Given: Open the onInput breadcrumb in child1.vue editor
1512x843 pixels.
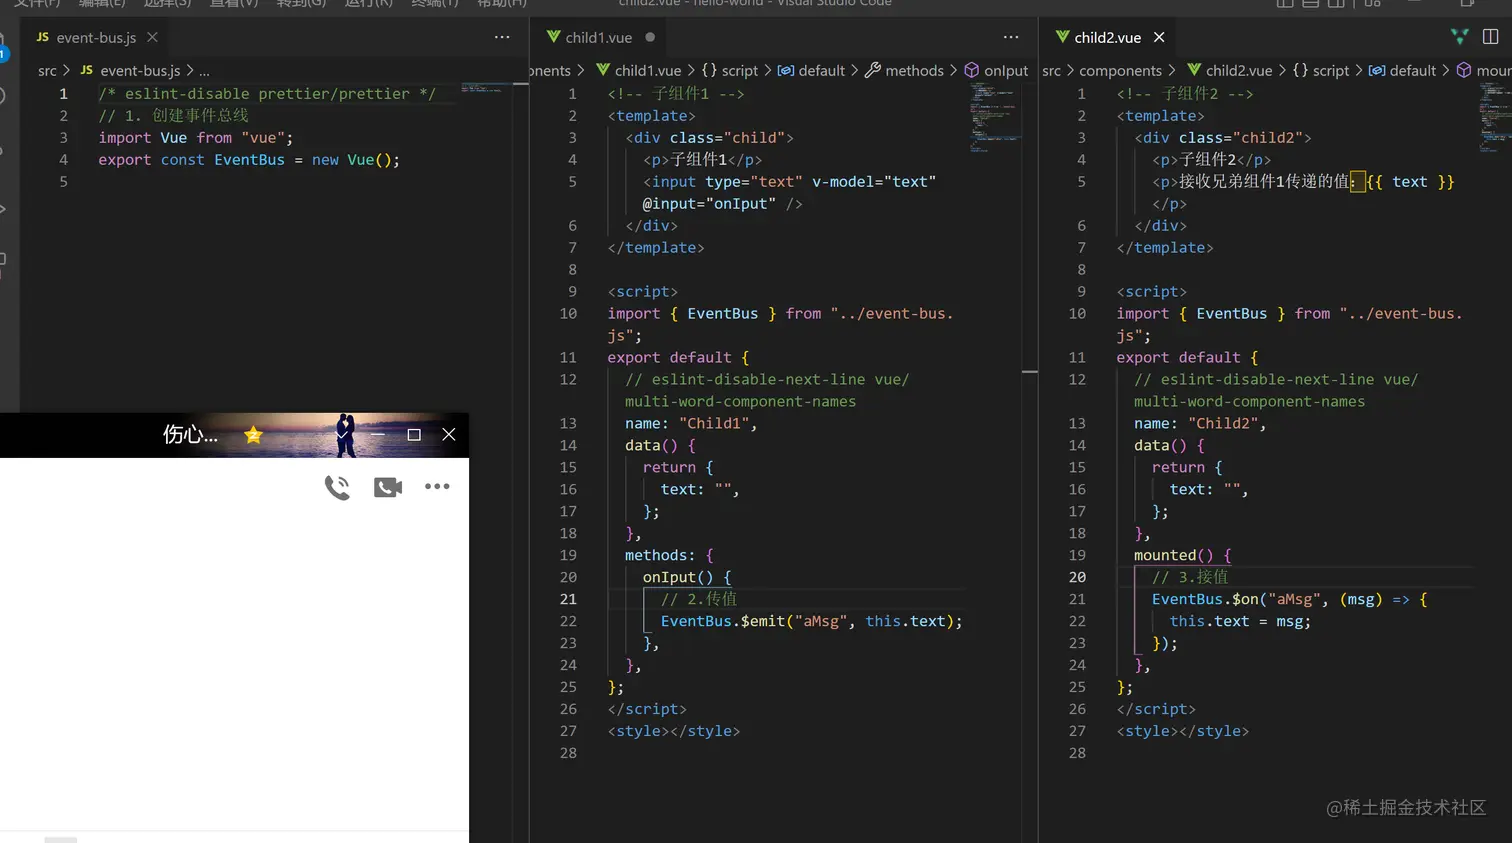Looking at the screenshot, I should click(x=996, y=71).
